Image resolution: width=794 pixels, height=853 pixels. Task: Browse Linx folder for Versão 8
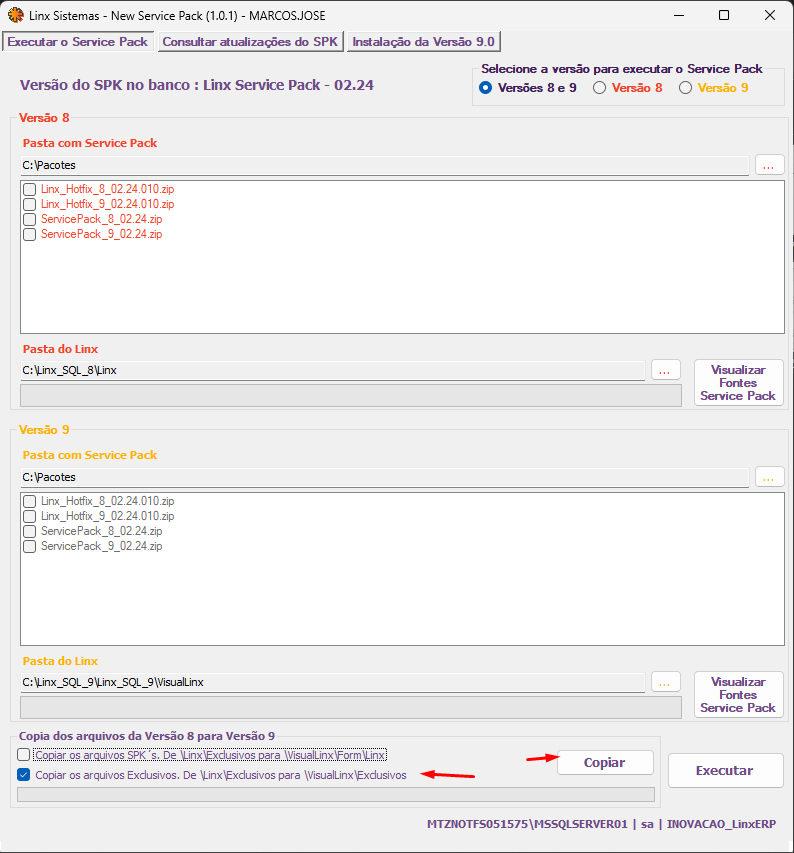[x=666, y=370]
